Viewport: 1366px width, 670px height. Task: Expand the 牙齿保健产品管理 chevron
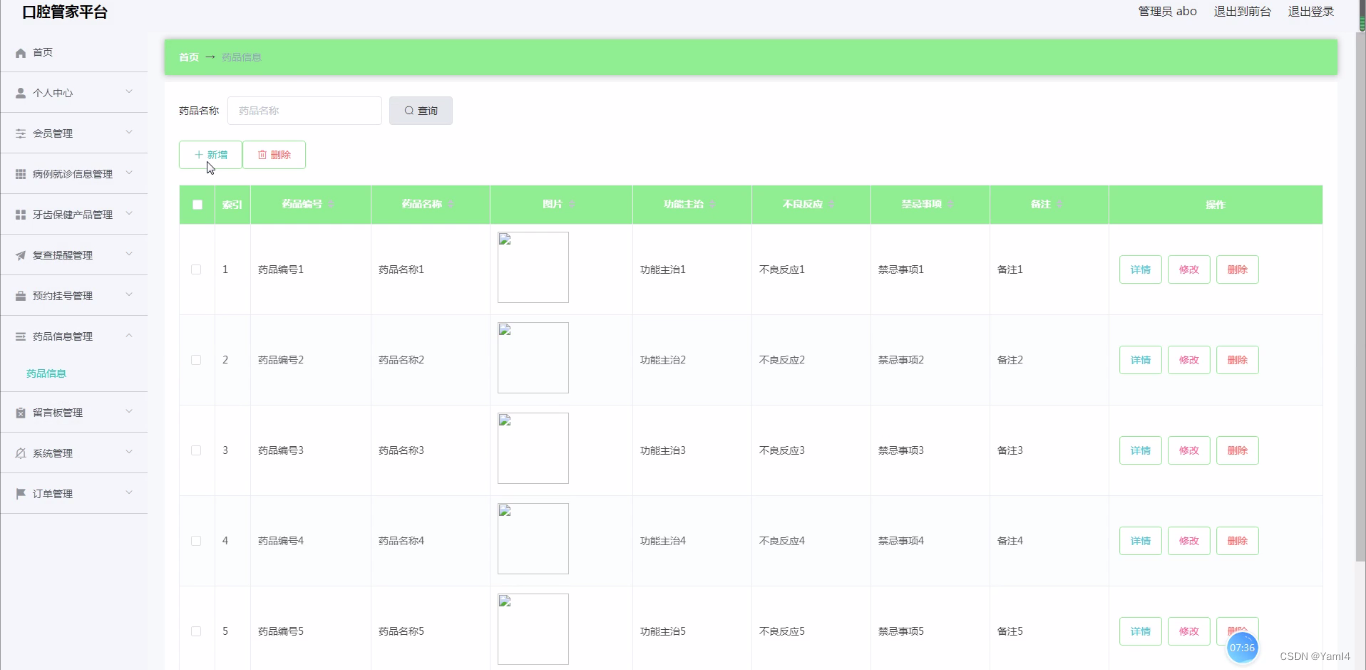tap(129, 214)
